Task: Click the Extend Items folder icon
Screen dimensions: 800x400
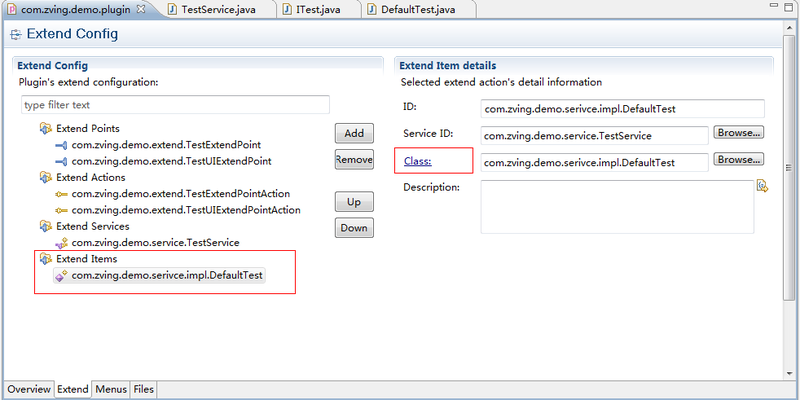Action: [x=45, y=259]
